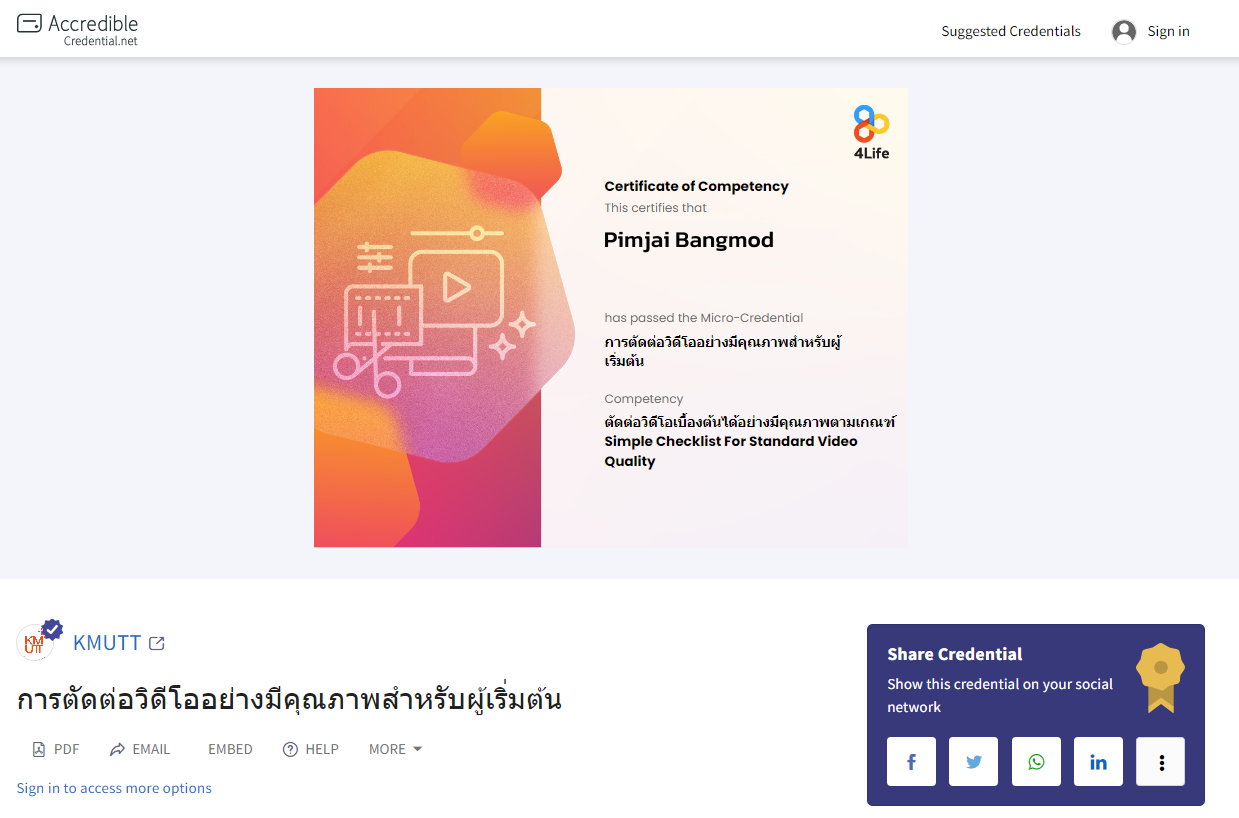This screenshot has height=818, width=1239.
Task: Click the Accredible Credential.net logo
Action: [x=77, y=29]
